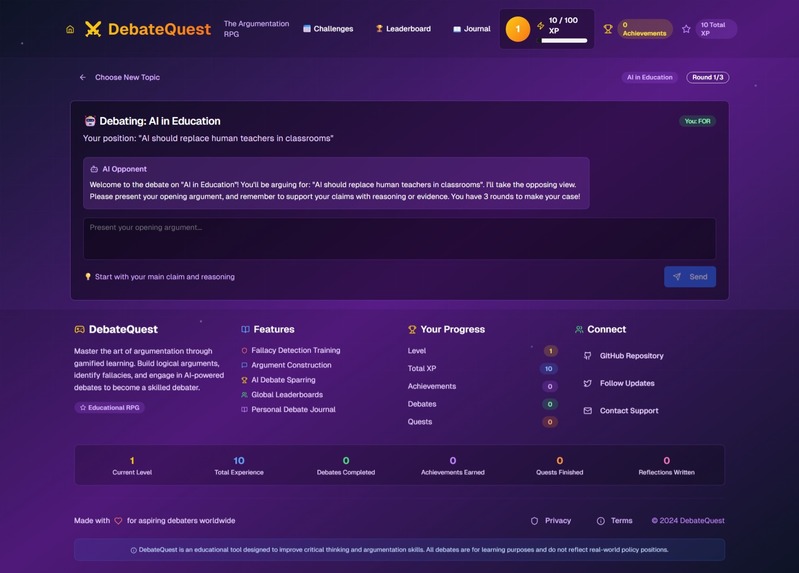Click the lightbulb hint icon

(88, 277)
